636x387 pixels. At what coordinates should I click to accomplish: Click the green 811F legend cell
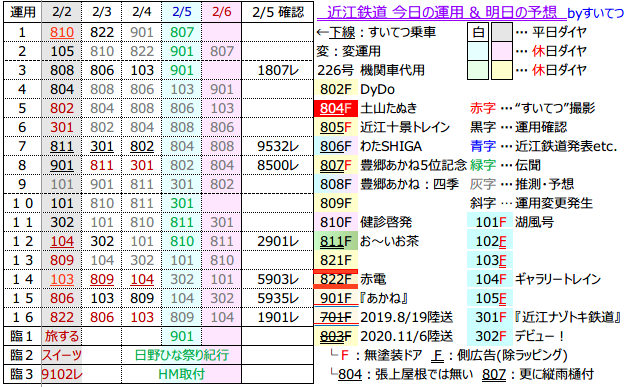pyautogui.click(x=335, y=241)
